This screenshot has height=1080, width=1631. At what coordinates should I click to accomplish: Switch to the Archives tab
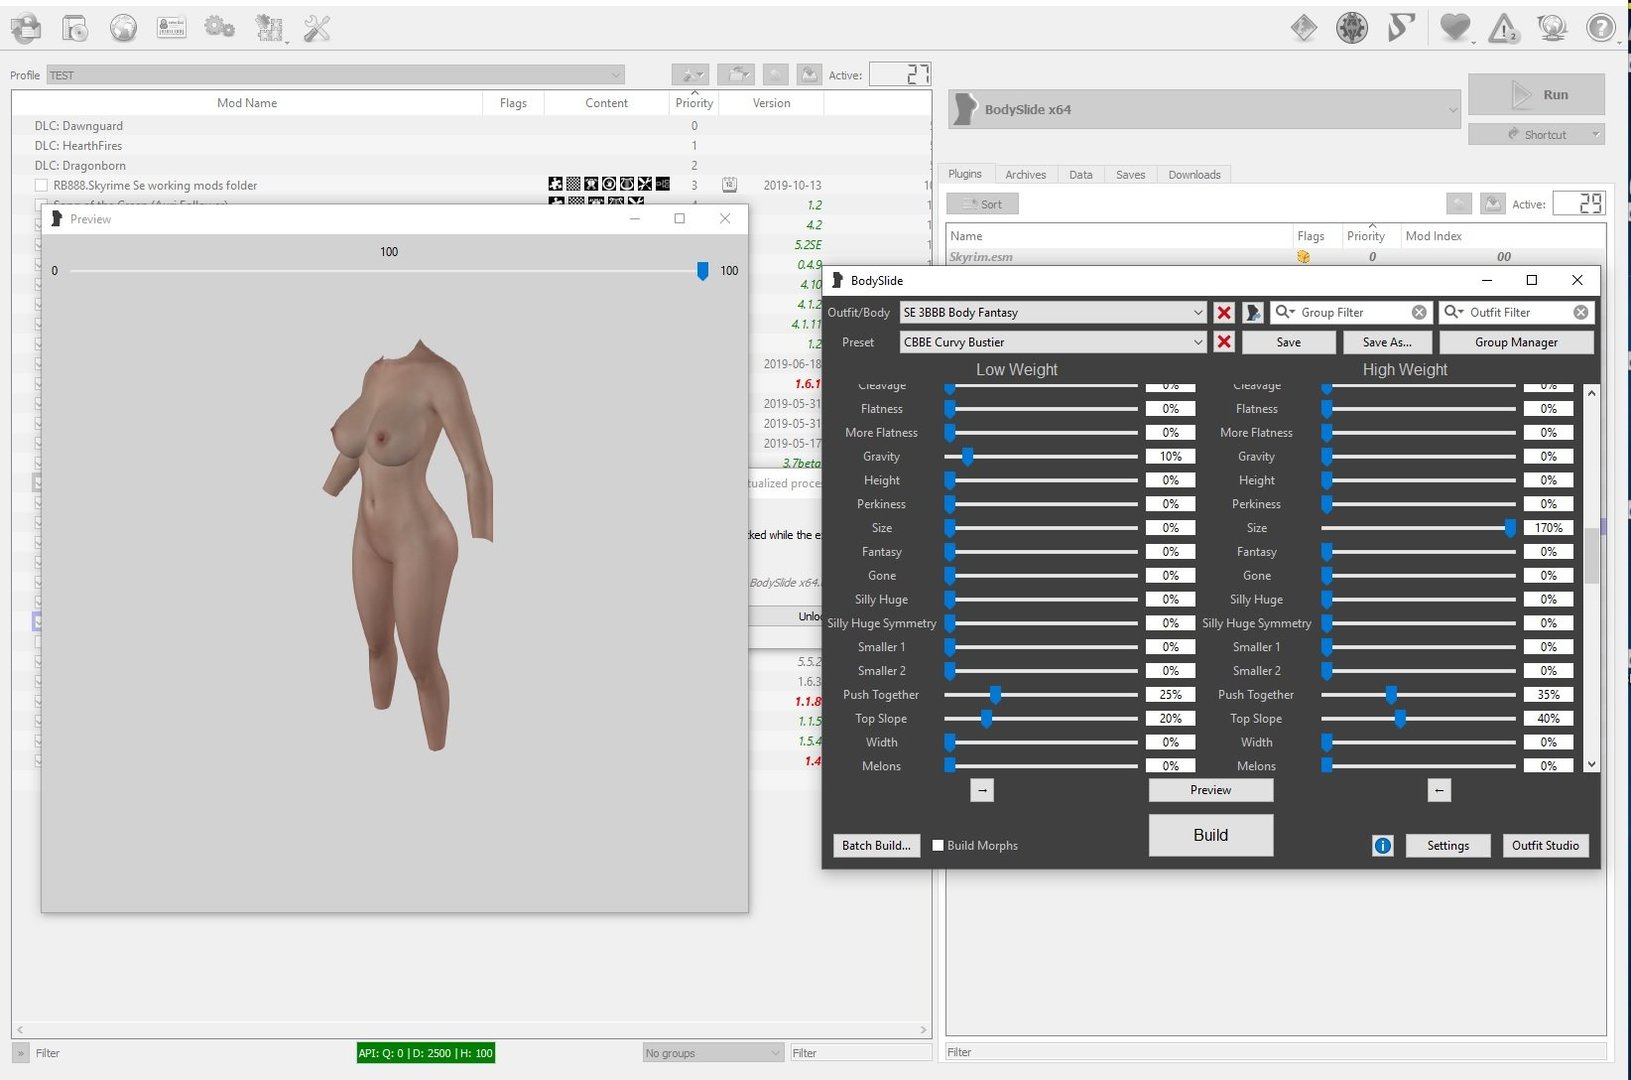(1025, 175)
